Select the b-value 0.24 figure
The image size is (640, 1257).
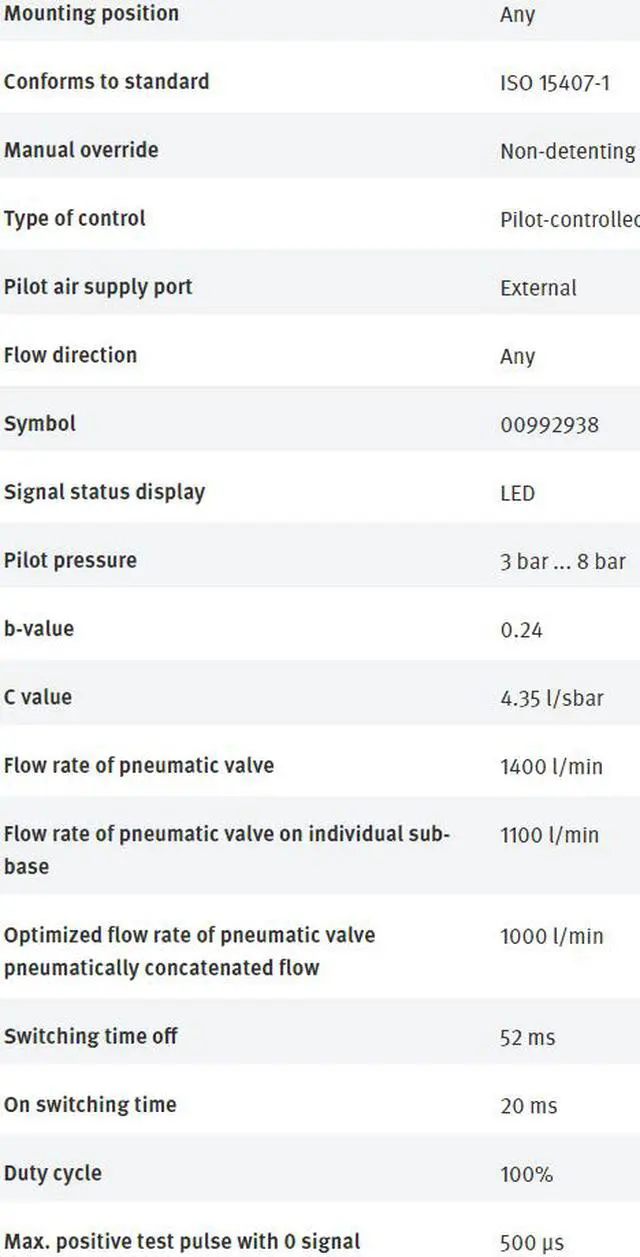tap(521, 630)
